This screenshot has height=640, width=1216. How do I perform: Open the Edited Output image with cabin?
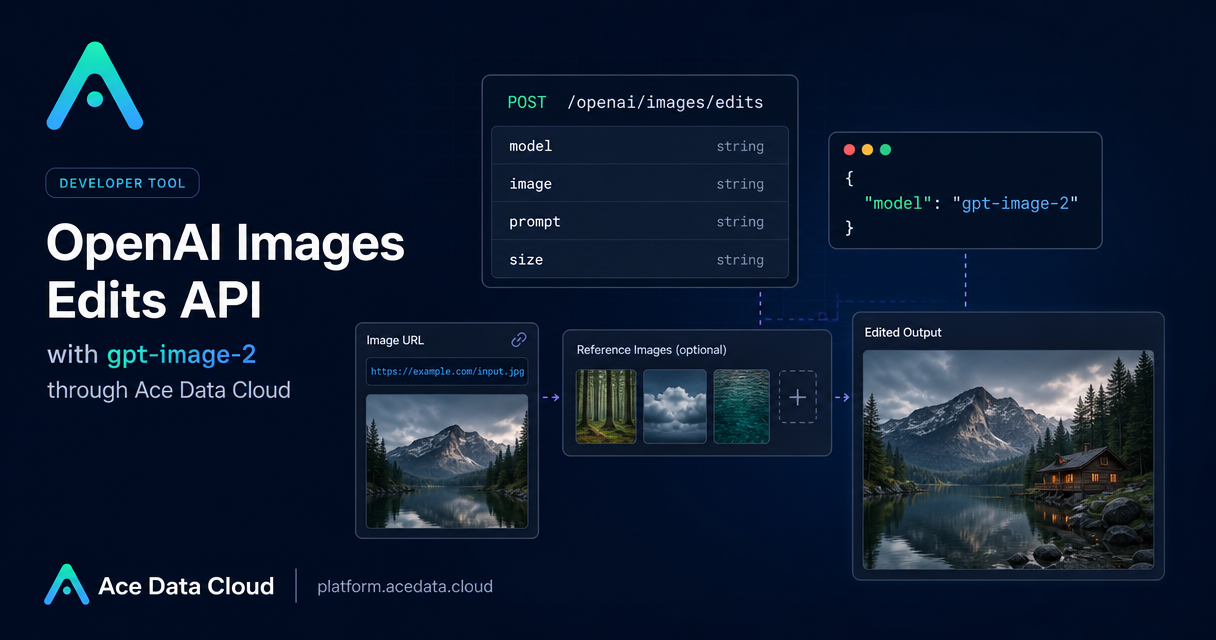tap(1008, 459)
